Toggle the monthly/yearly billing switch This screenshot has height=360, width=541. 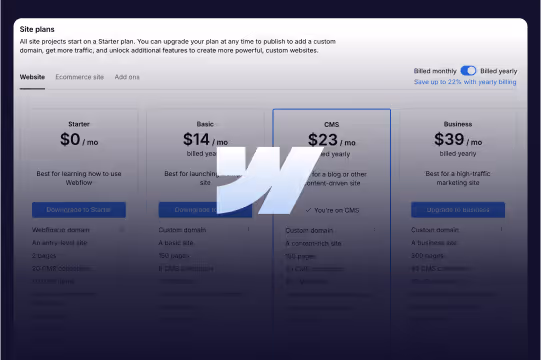click(x=468, y=71)
